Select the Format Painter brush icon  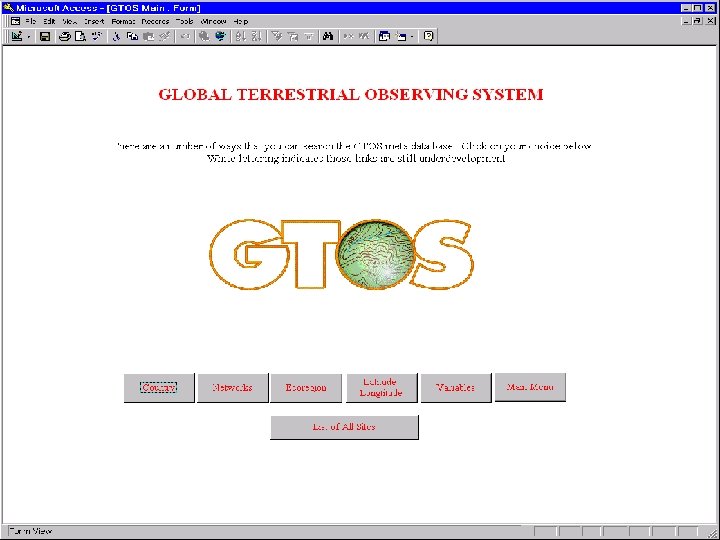(x=164, y=36)
